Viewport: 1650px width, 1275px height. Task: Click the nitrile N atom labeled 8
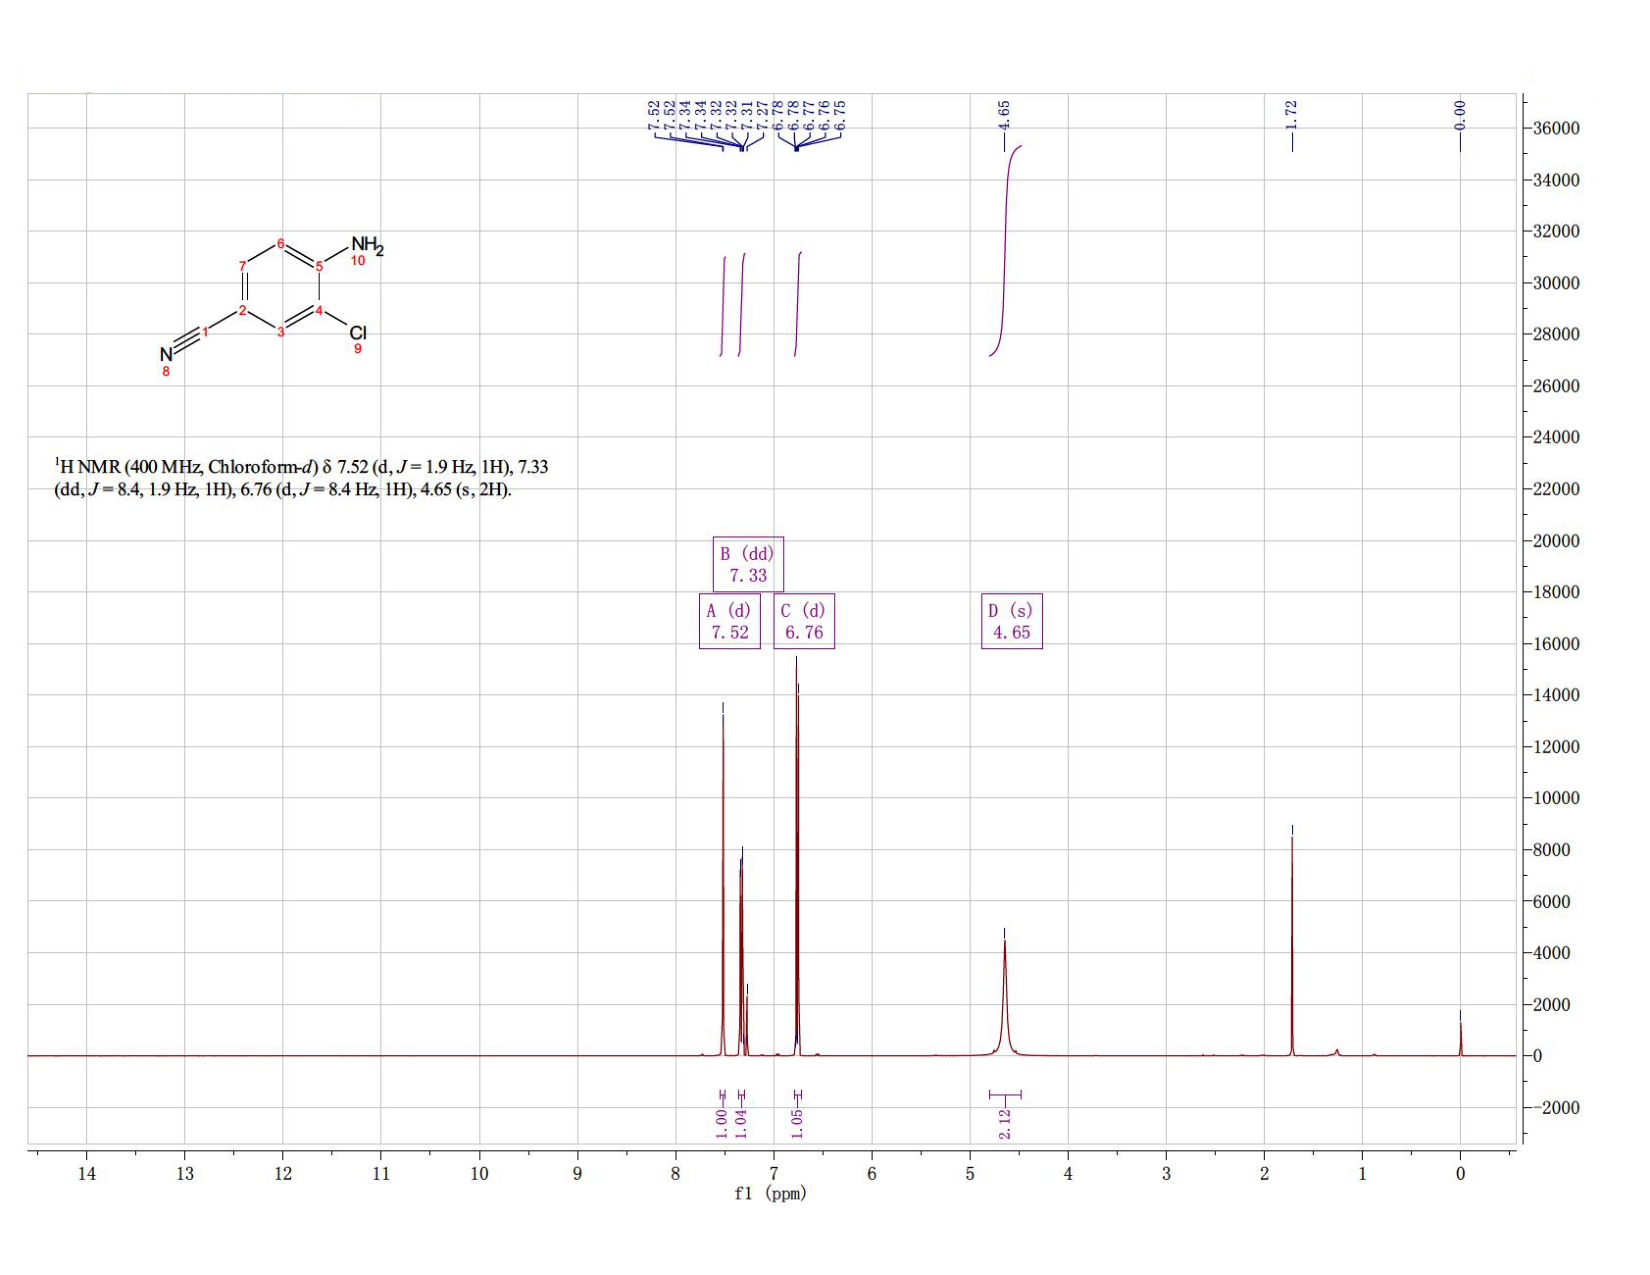pyautogui.click(x=166, y=355)
